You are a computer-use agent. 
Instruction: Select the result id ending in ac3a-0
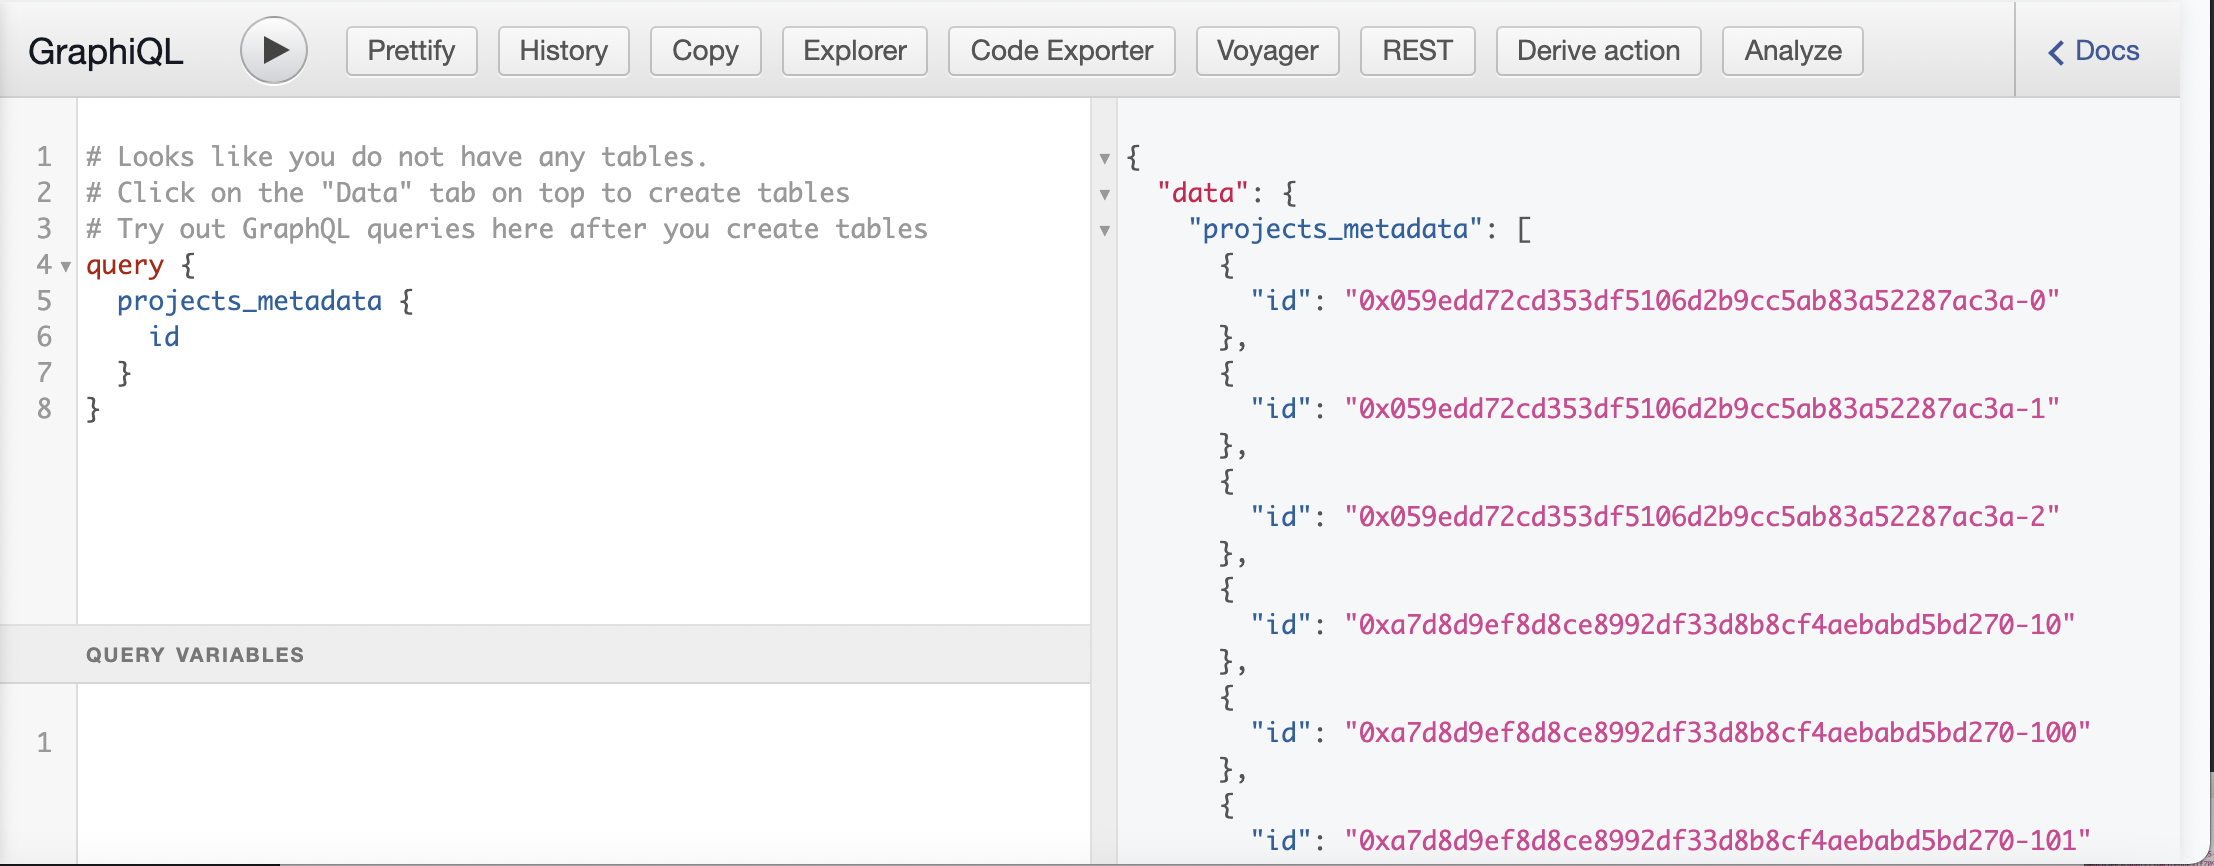tap(1702, 301)
